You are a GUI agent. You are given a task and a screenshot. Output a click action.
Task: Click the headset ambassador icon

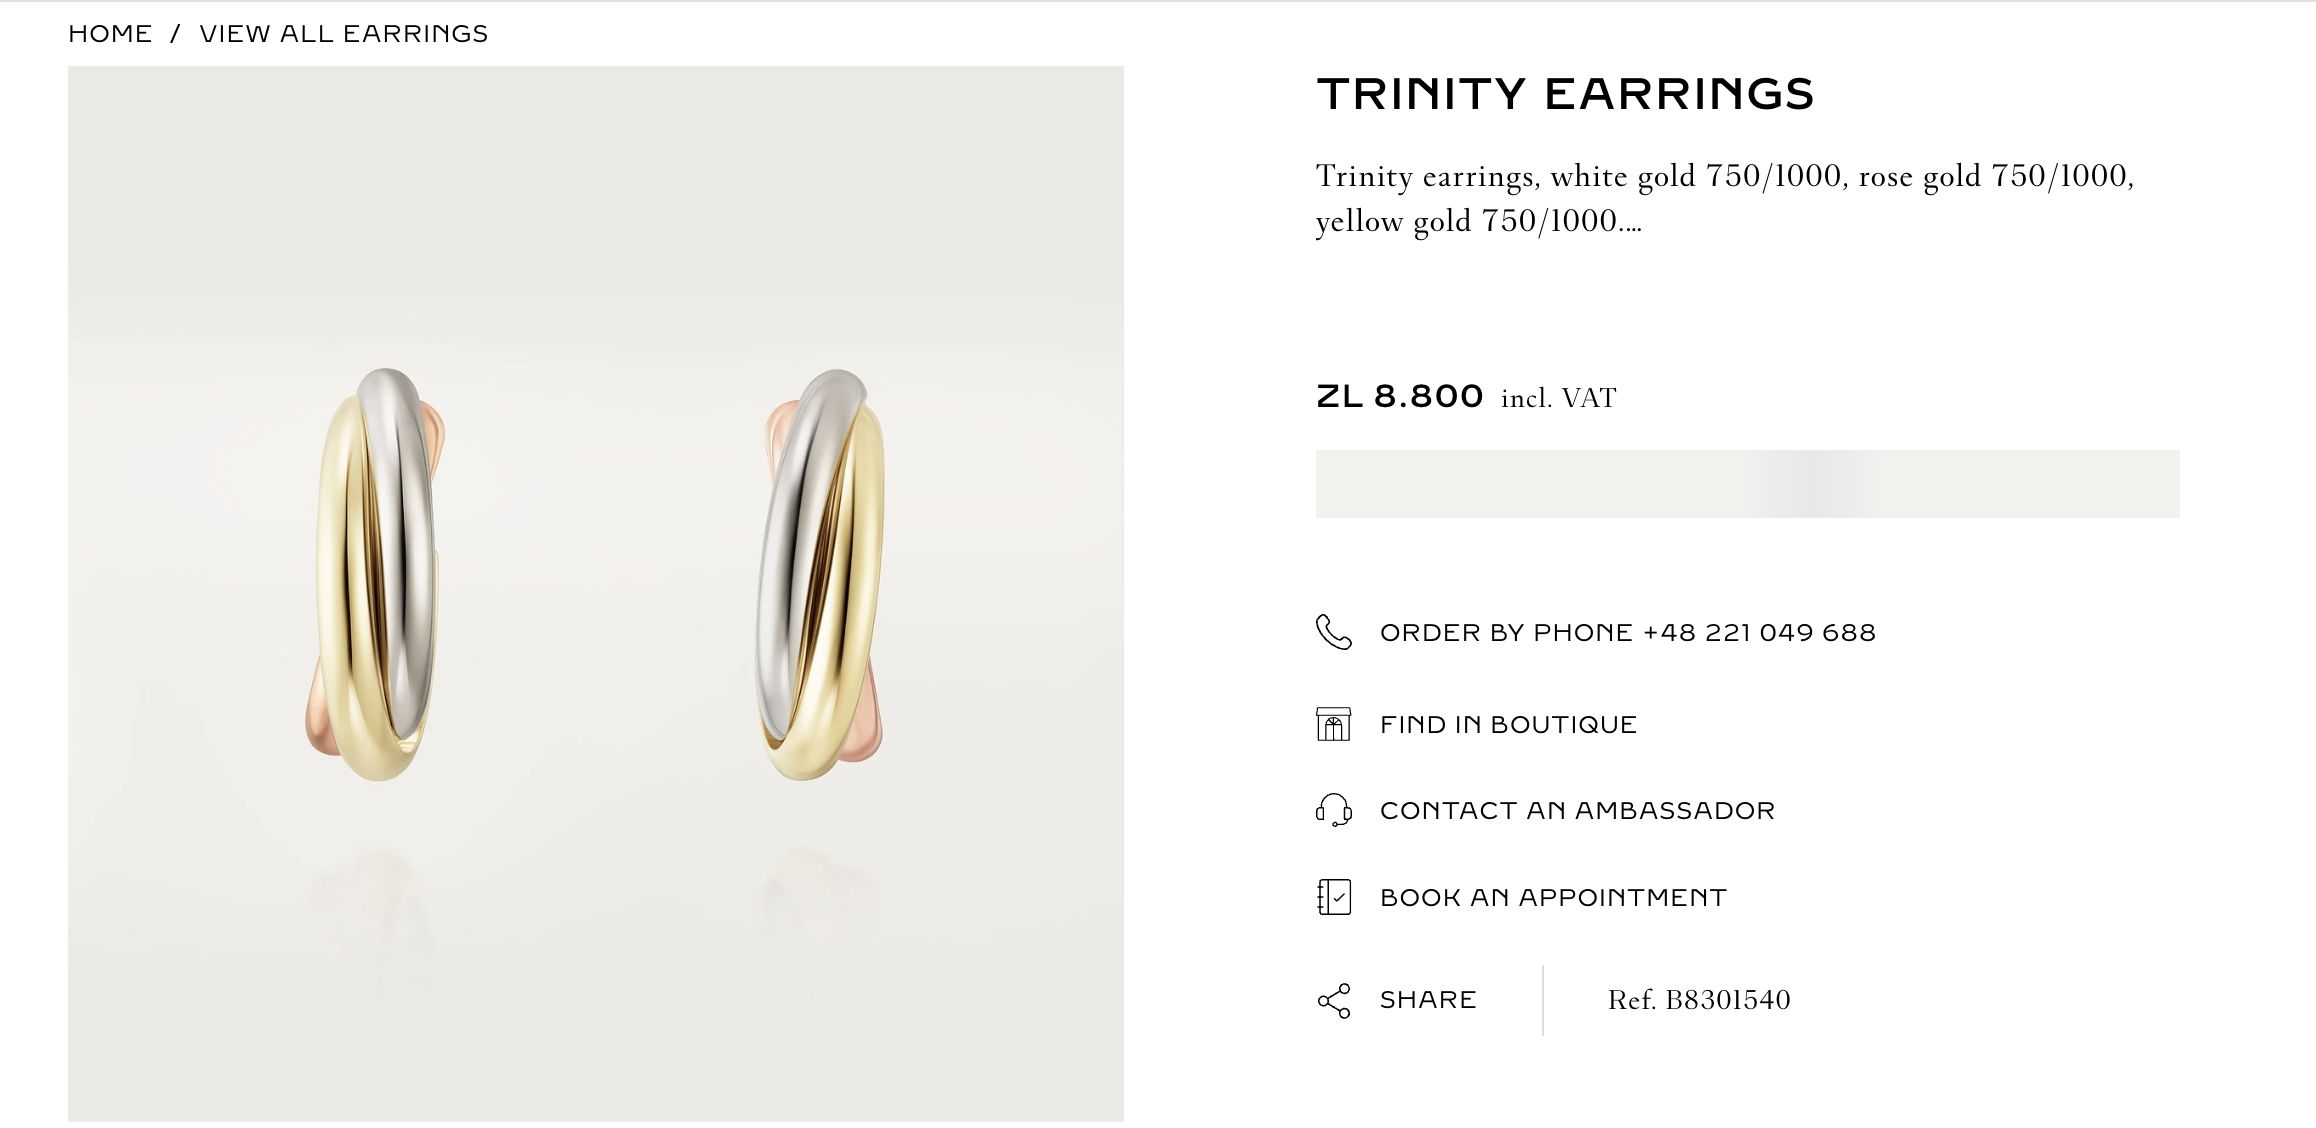pos(1333,809)
